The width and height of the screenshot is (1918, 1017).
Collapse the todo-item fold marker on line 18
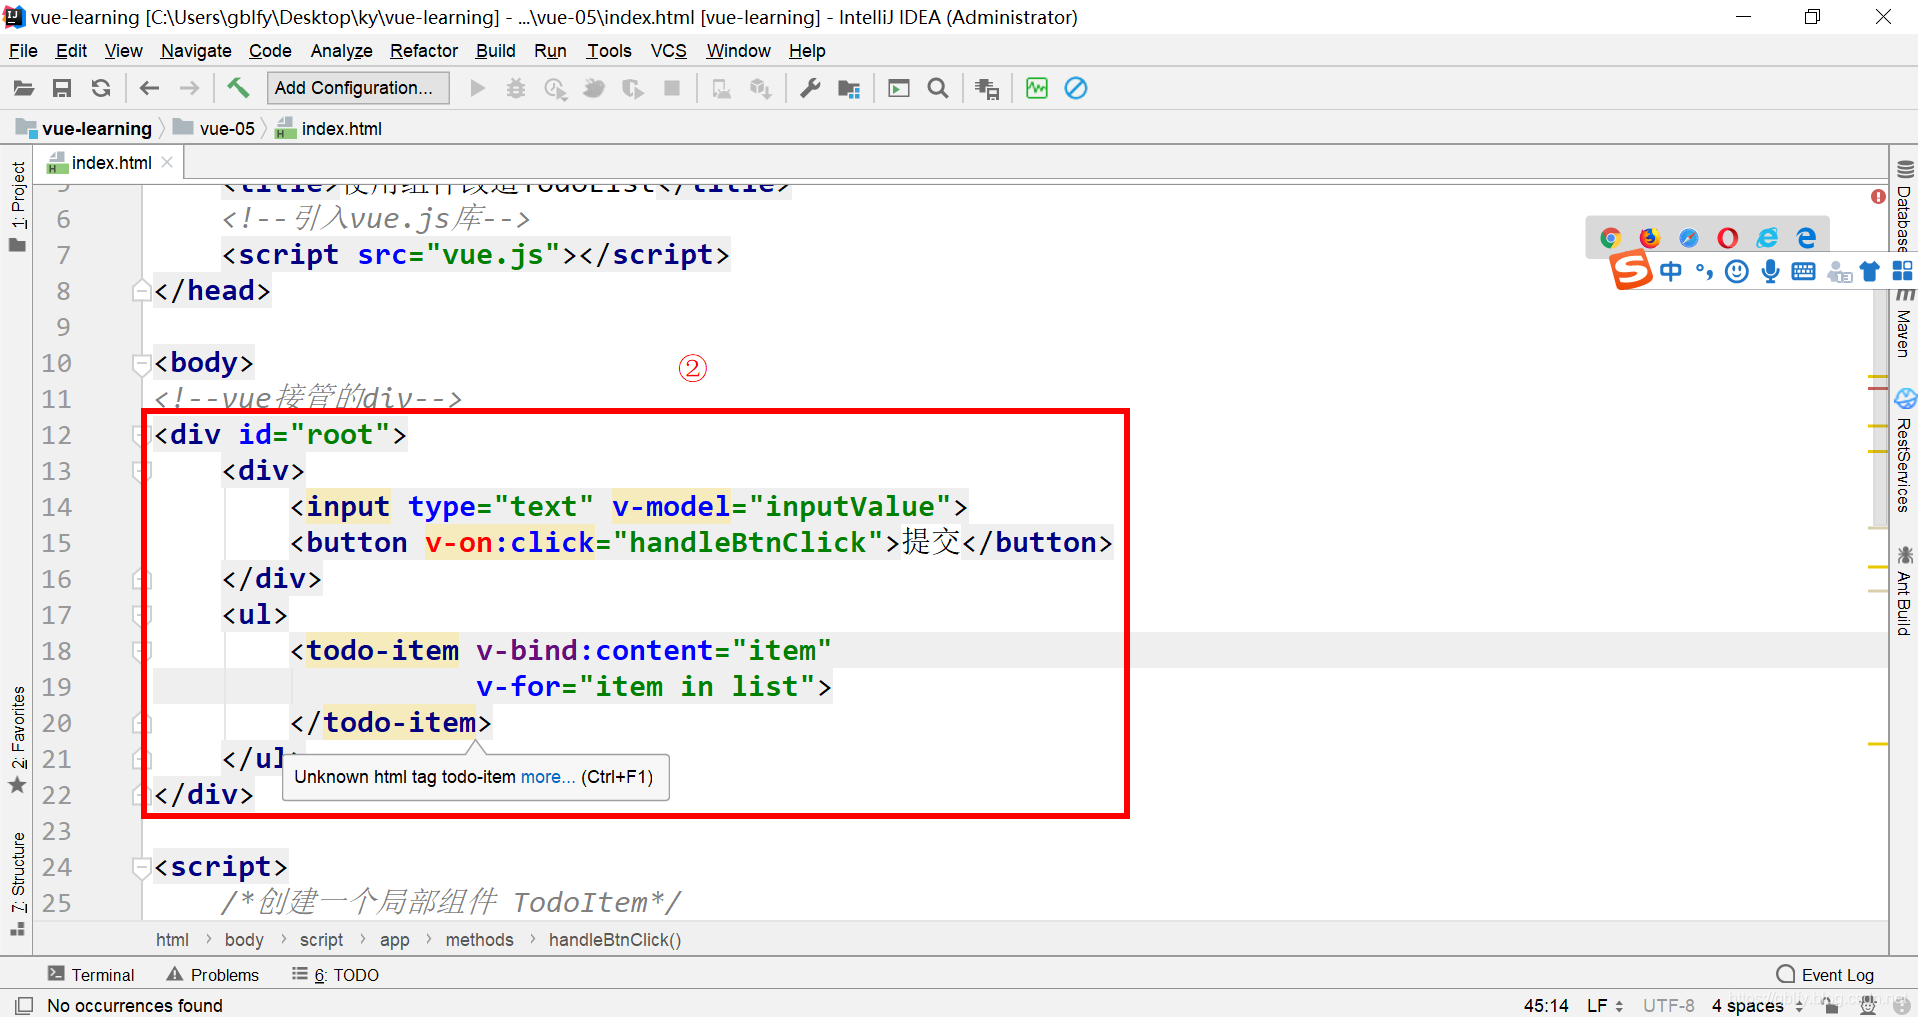[x=141, y=651]
